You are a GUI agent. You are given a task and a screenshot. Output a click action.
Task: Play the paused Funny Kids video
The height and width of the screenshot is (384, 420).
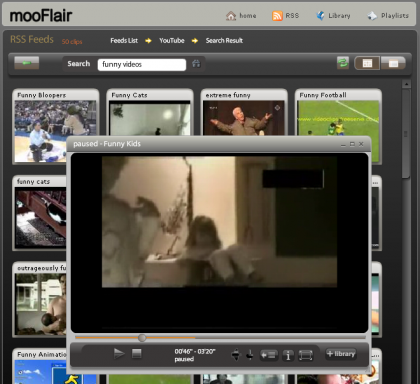pyautogui.click(x=119, y=353)
